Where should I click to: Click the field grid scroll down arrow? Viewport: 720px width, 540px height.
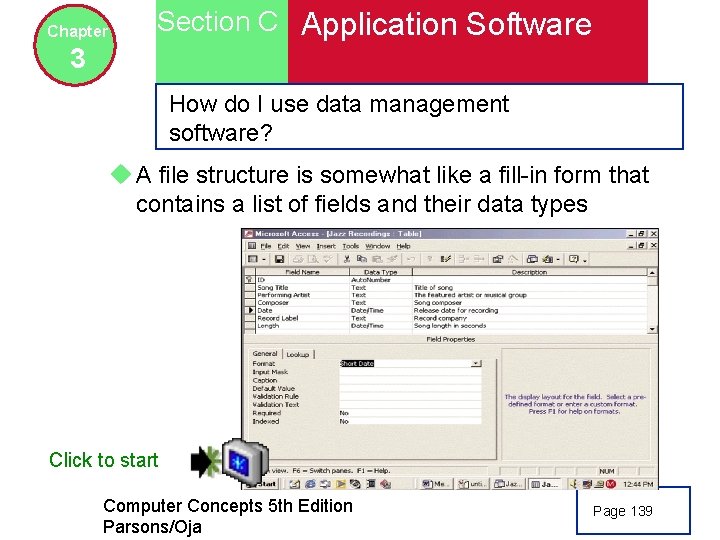tap(652, 329)
